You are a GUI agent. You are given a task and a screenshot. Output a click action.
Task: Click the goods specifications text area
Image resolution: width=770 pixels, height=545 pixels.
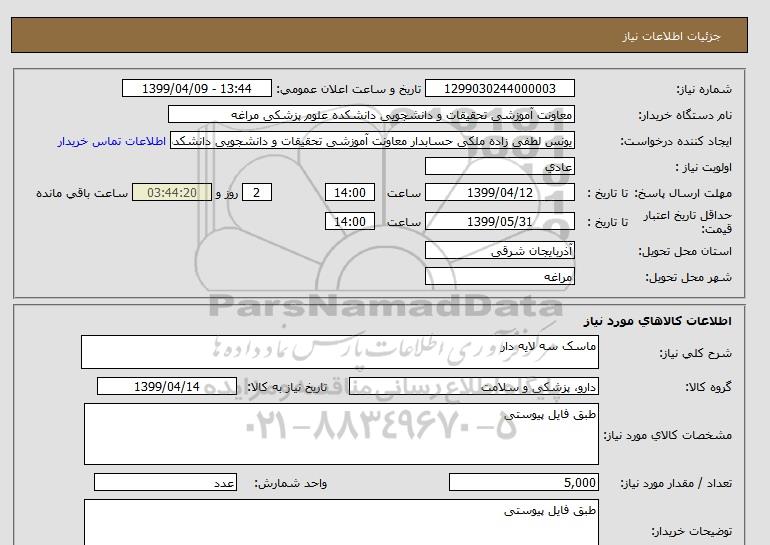tap(341, 434)
